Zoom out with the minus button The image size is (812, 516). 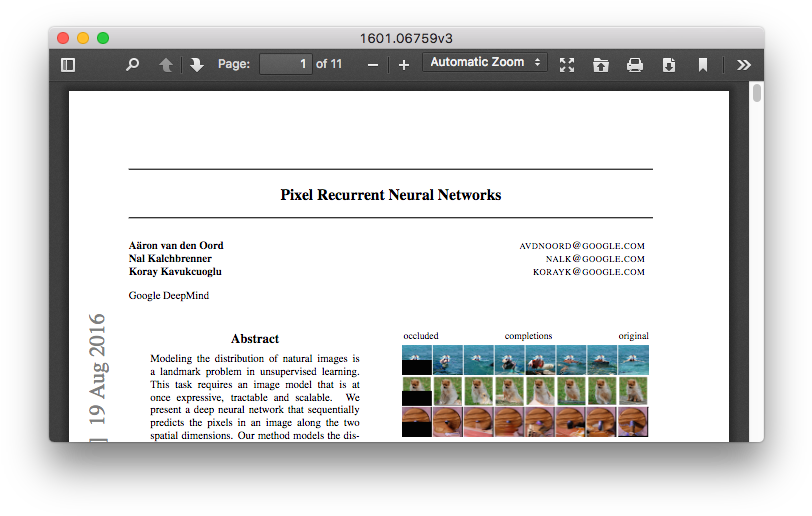tap(373, 65)
